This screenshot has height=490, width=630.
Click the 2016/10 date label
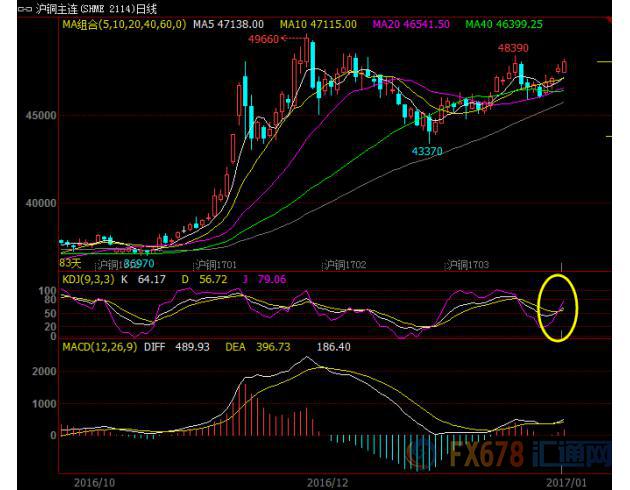pos(94,482)
